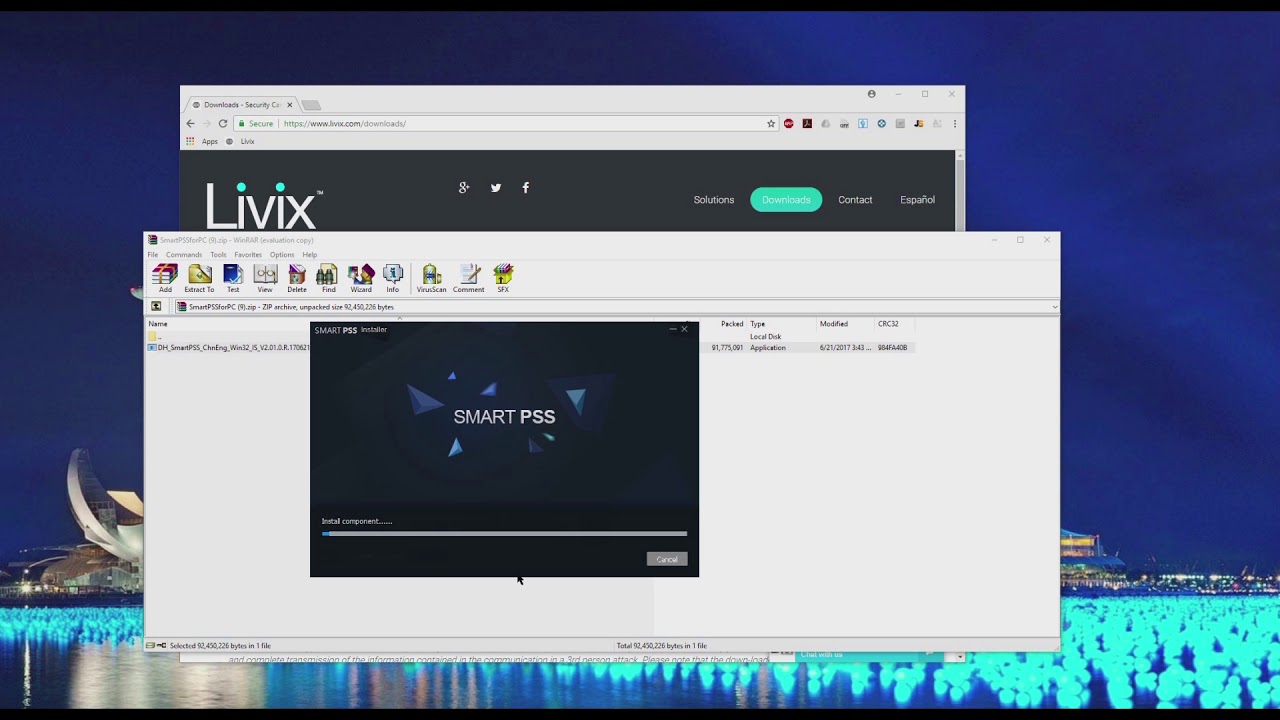The height and width of the screenshot is (720, 1280).
Task: Click the '984FA40B' CRC32 value
Action: pyautogui.click(x=892, y=348)
